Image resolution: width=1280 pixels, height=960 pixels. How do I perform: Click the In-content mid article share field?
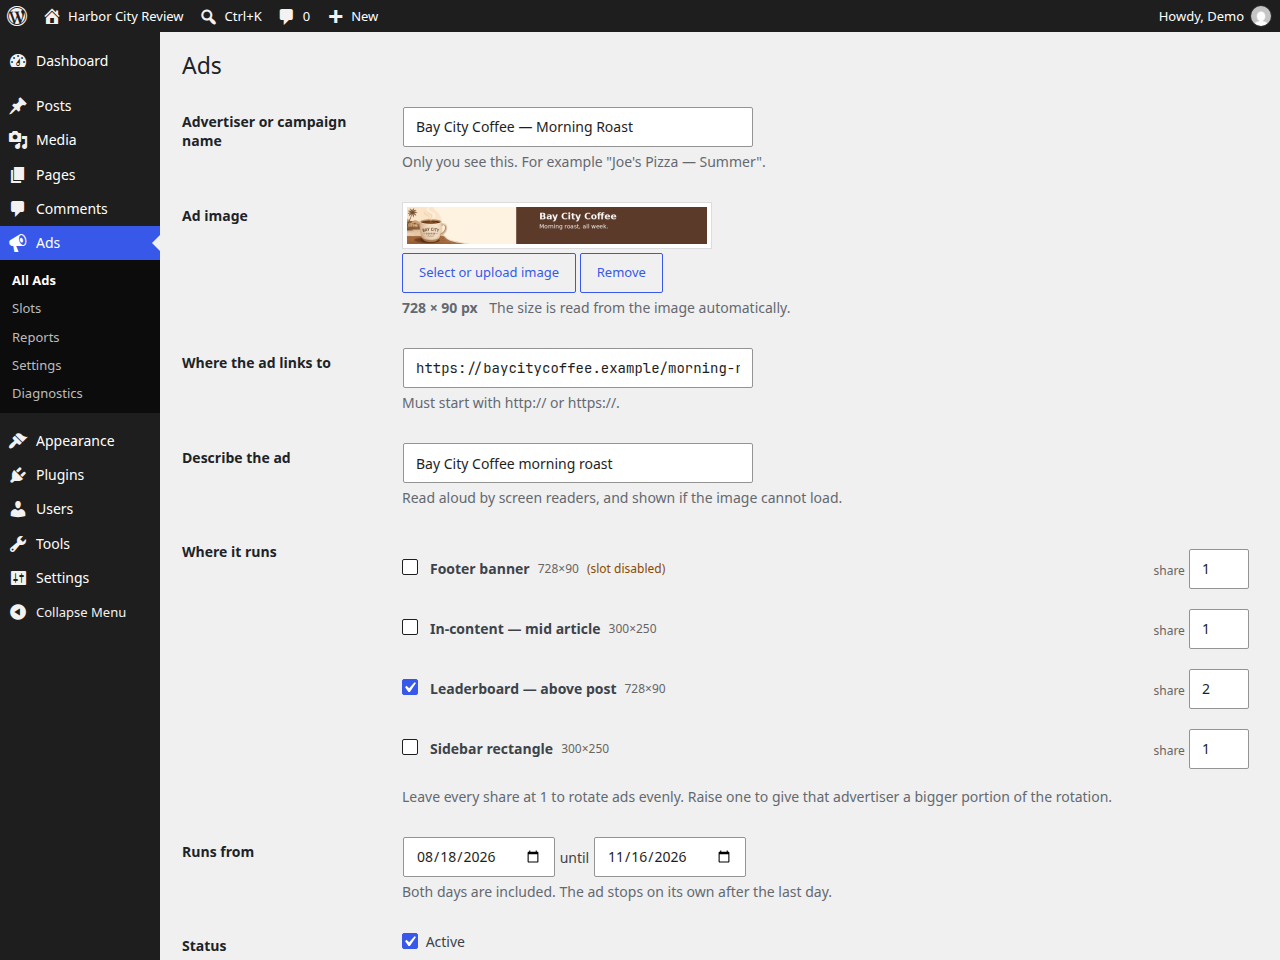pyautogui.click(x=1219, y=629)
